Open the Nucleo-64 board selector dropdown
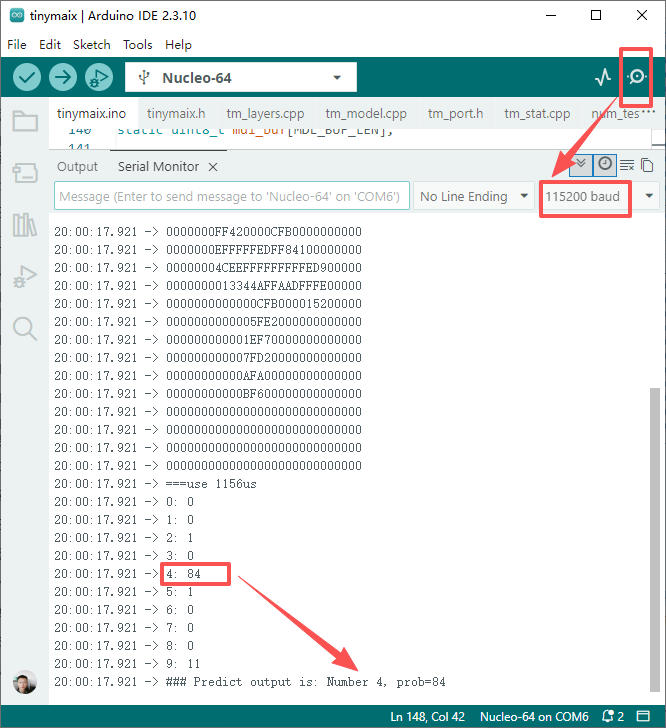This screenshot has height=728, width=666. [241, 78]
